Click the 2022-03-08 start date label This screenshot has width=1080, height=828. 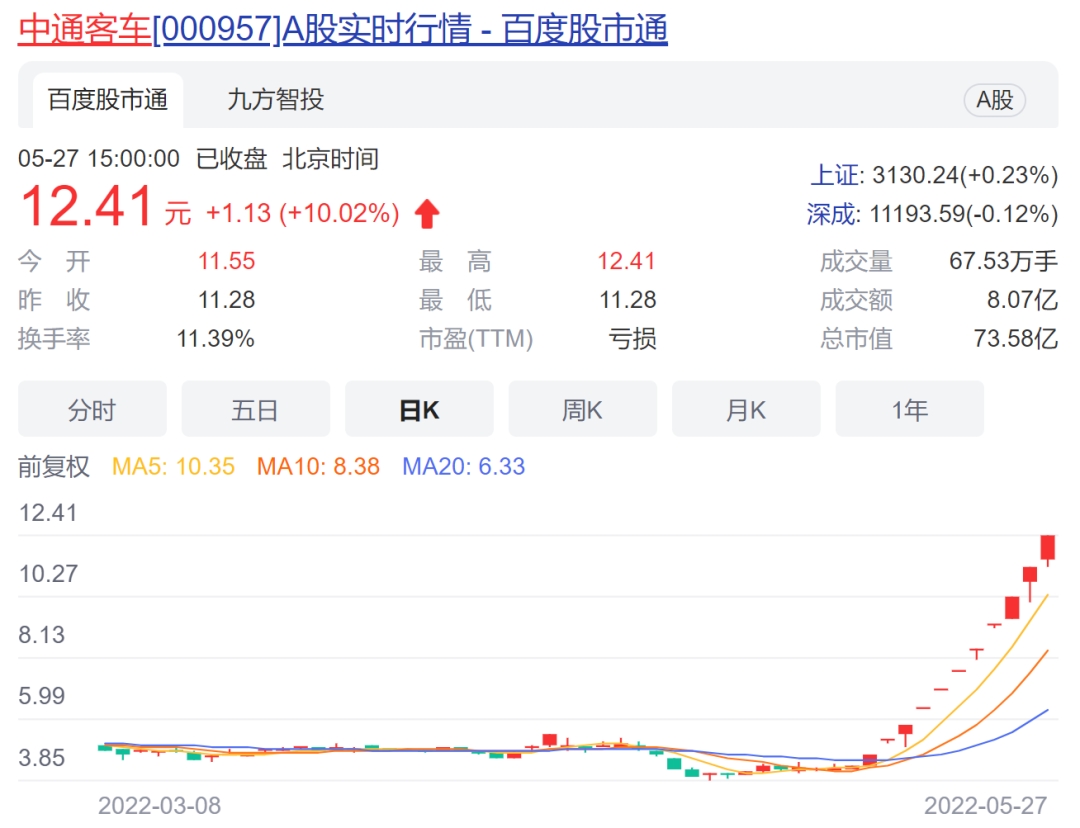tap(159, 806)
